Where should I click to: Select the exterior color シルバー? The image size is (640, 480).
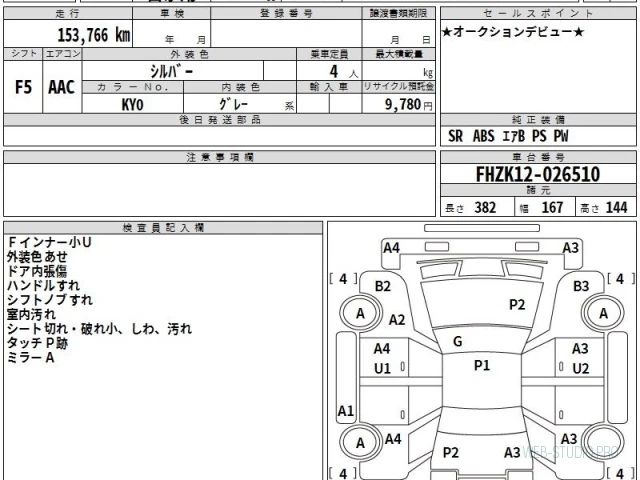pos(172,71)
